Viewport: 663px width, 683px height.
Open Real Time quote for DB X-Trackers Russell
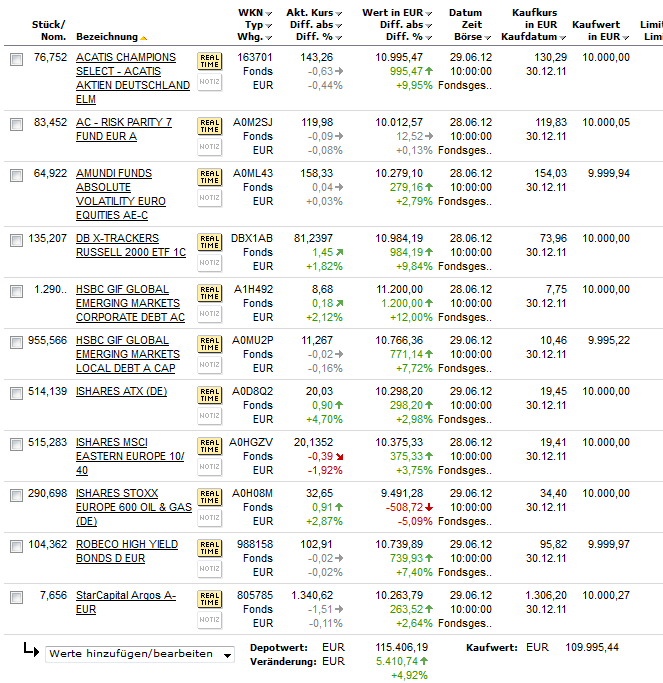pyautogui.click(x=210, y=242)
